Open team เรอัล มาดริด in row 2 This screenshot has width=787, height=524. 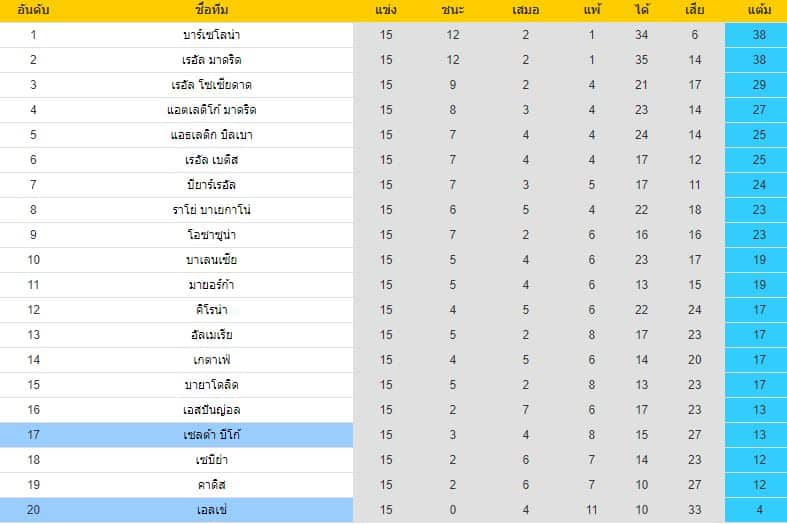[212, 60]
